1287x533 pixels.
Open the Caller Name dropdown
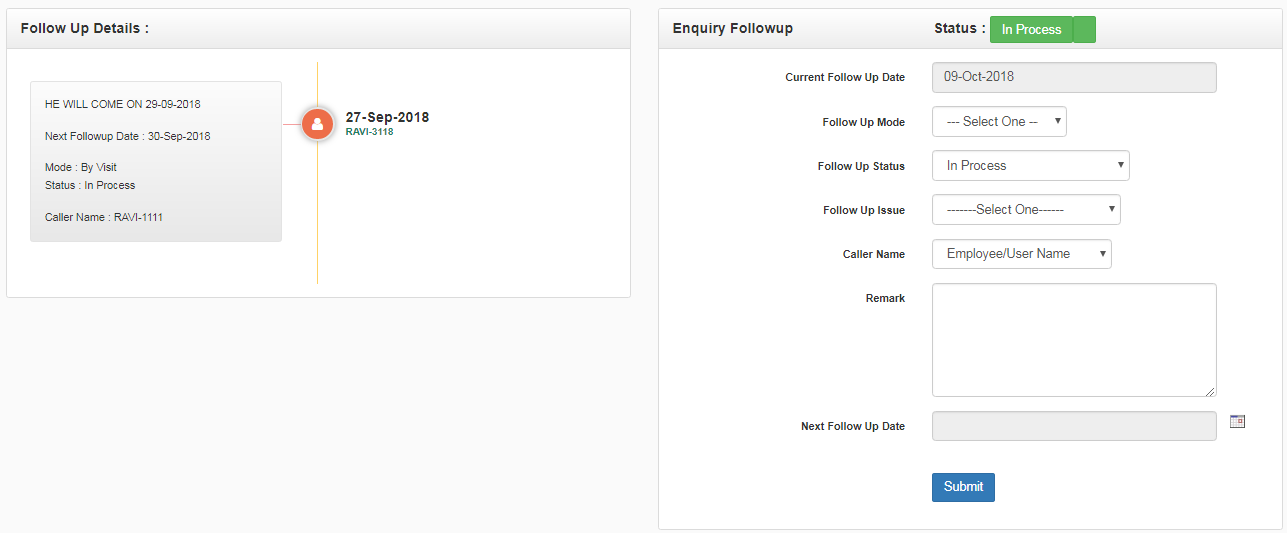(1021, 254)
